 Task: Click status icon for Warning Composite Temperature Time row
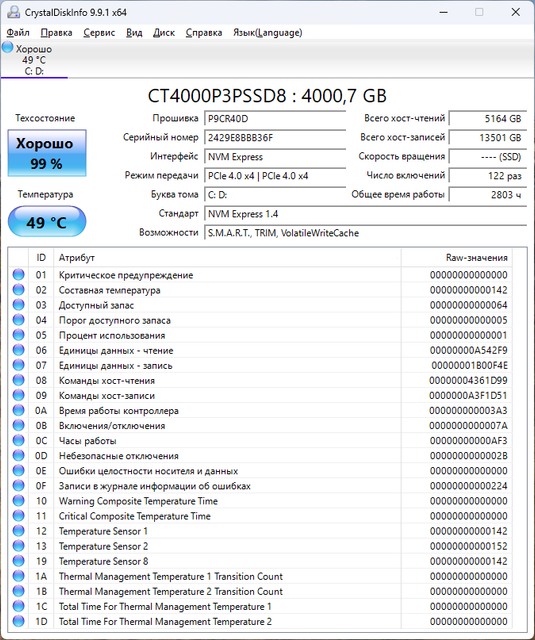[x=18, y=500]
